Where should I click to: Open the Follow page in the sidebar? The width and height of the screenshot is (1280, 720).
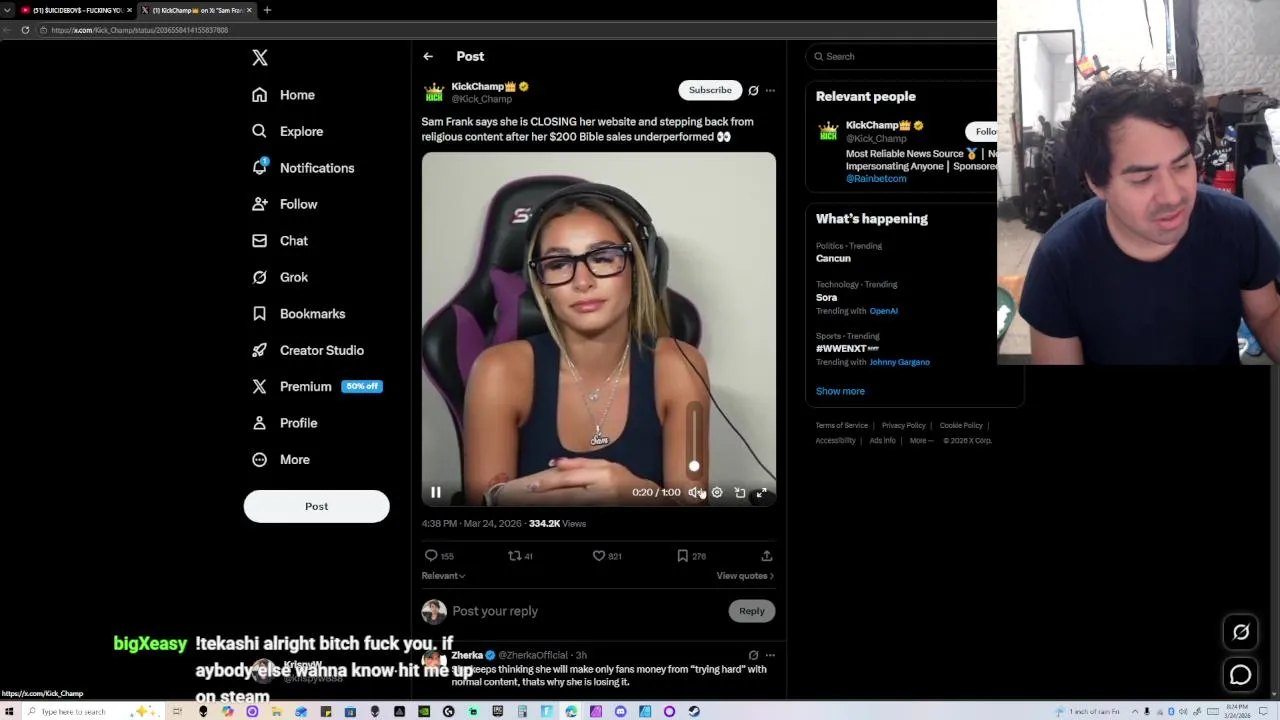[285, 204]
